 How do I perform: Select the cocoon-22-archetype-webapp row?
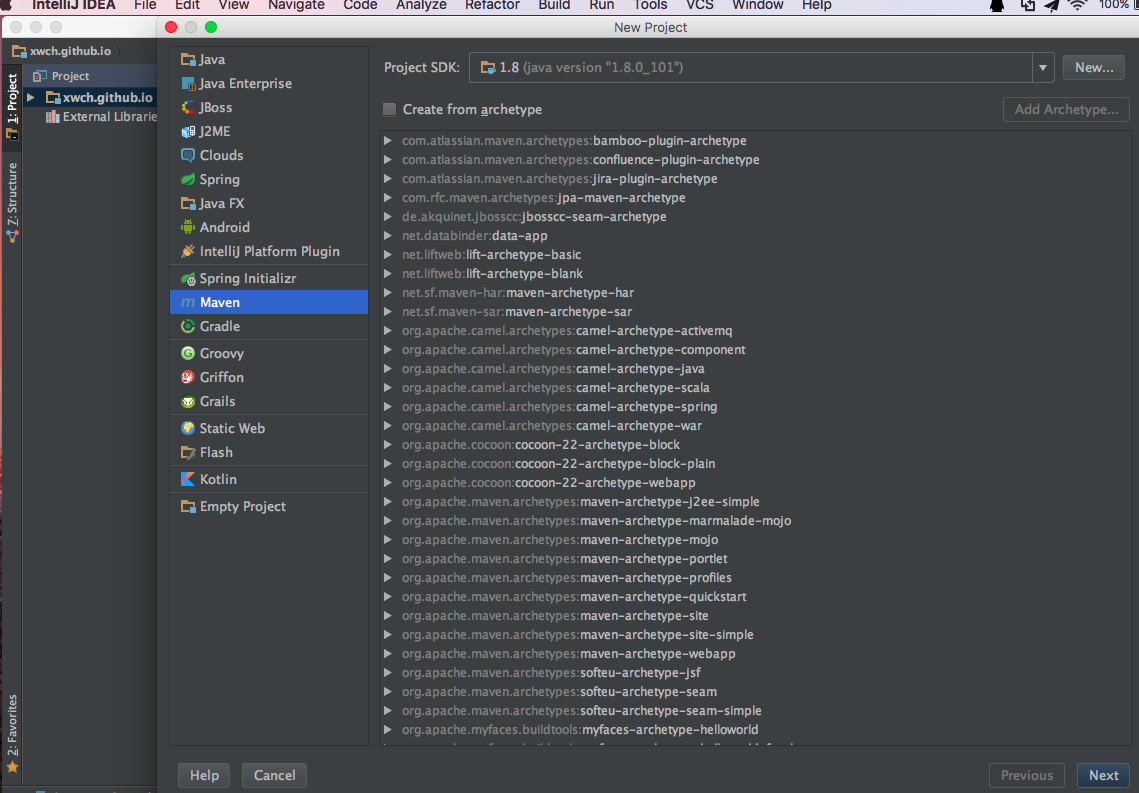coord(755,483)
